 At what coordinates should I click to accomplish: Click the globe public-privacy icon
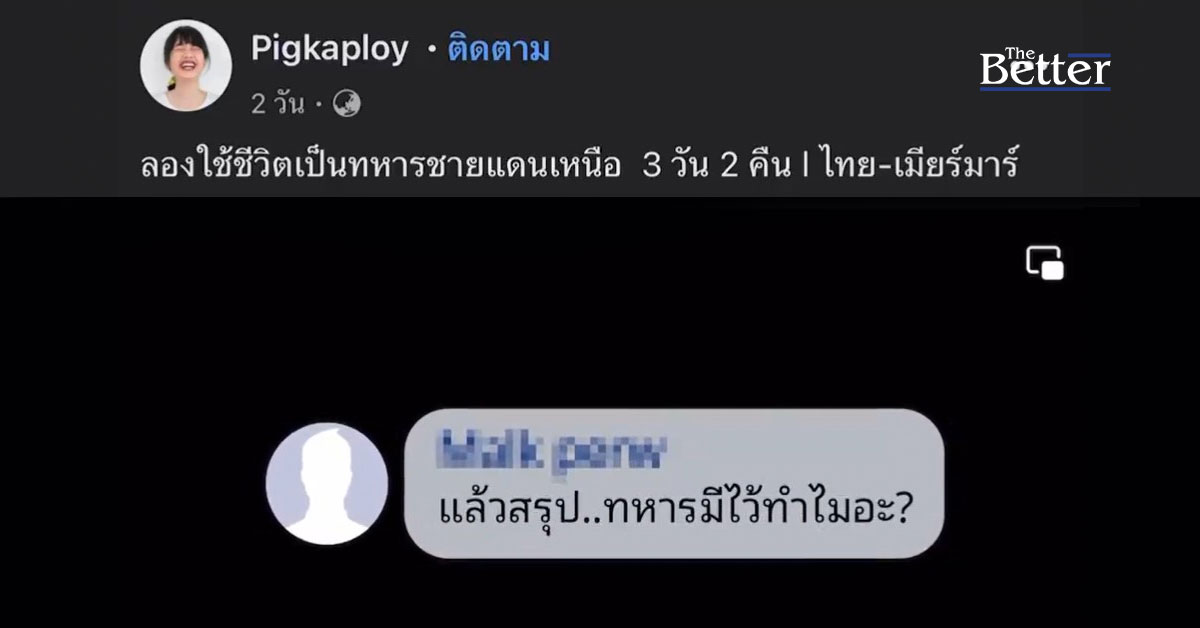coord(346,103)
